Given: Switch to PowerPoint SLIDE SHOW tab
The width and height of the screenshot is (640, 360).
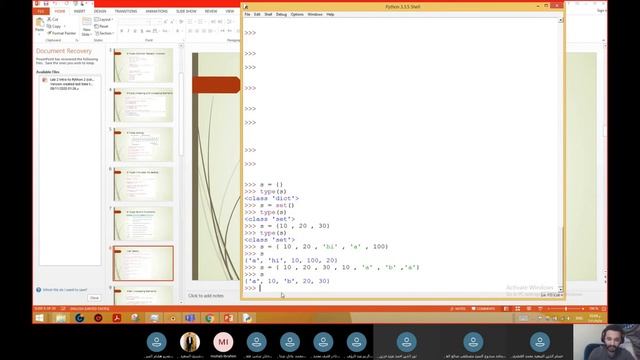Looking at the screenshot, I should click(186, 11).
